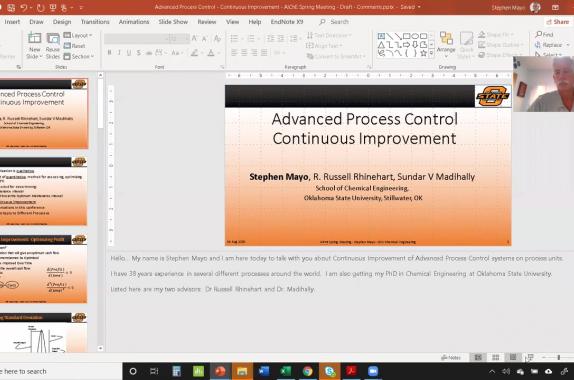Viewport: 574px width, 380px height.
Task: Click the New Slide icon
Action: click(x=34, y=38)
